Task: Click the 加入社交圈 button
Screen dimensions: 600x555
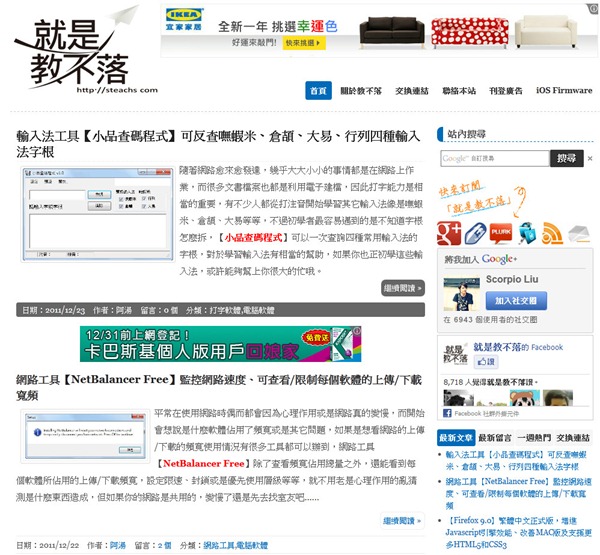Action: coord(516,301)
